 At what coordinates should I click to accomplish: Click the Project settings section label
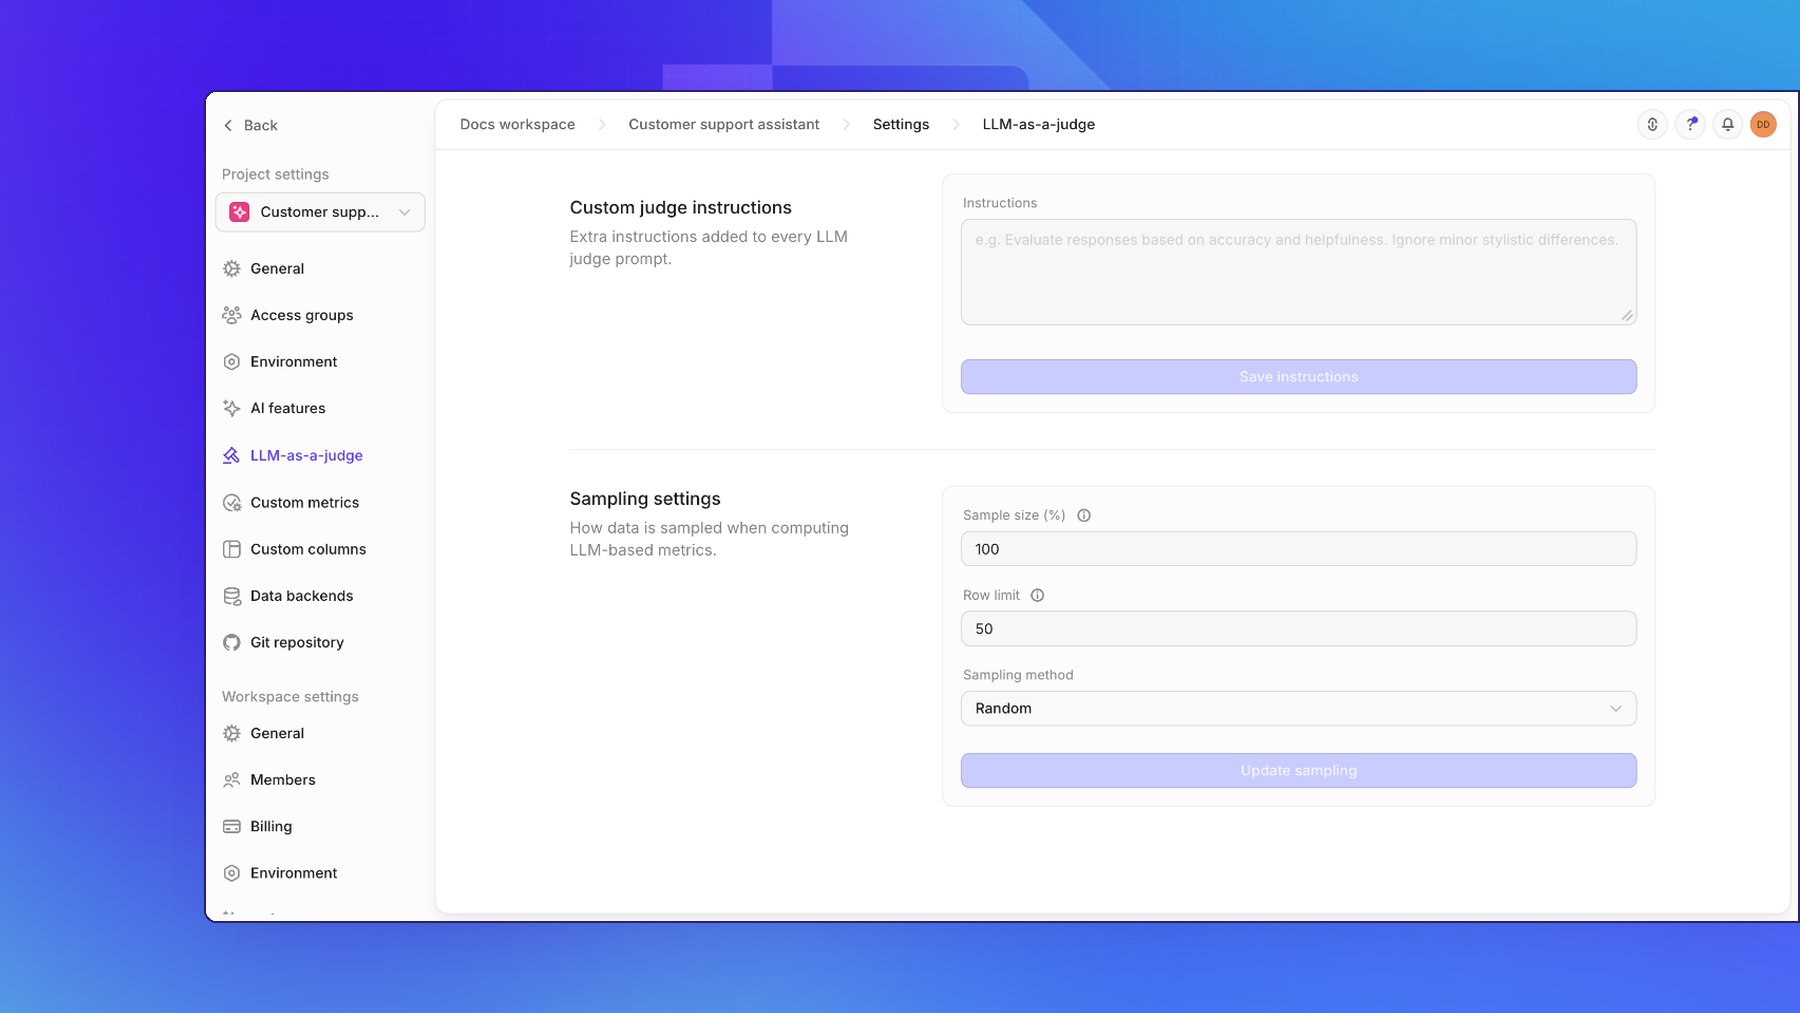coord(275,174)
